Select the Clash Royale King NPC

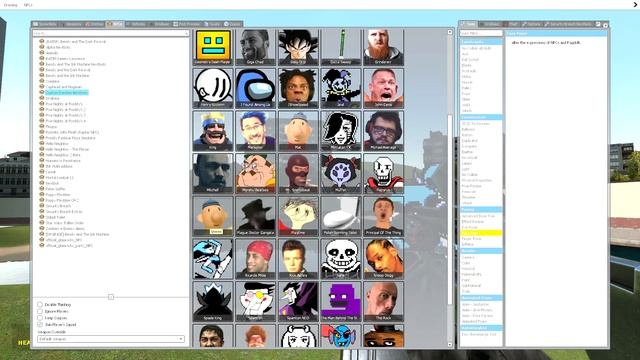(x=213, y=131)
